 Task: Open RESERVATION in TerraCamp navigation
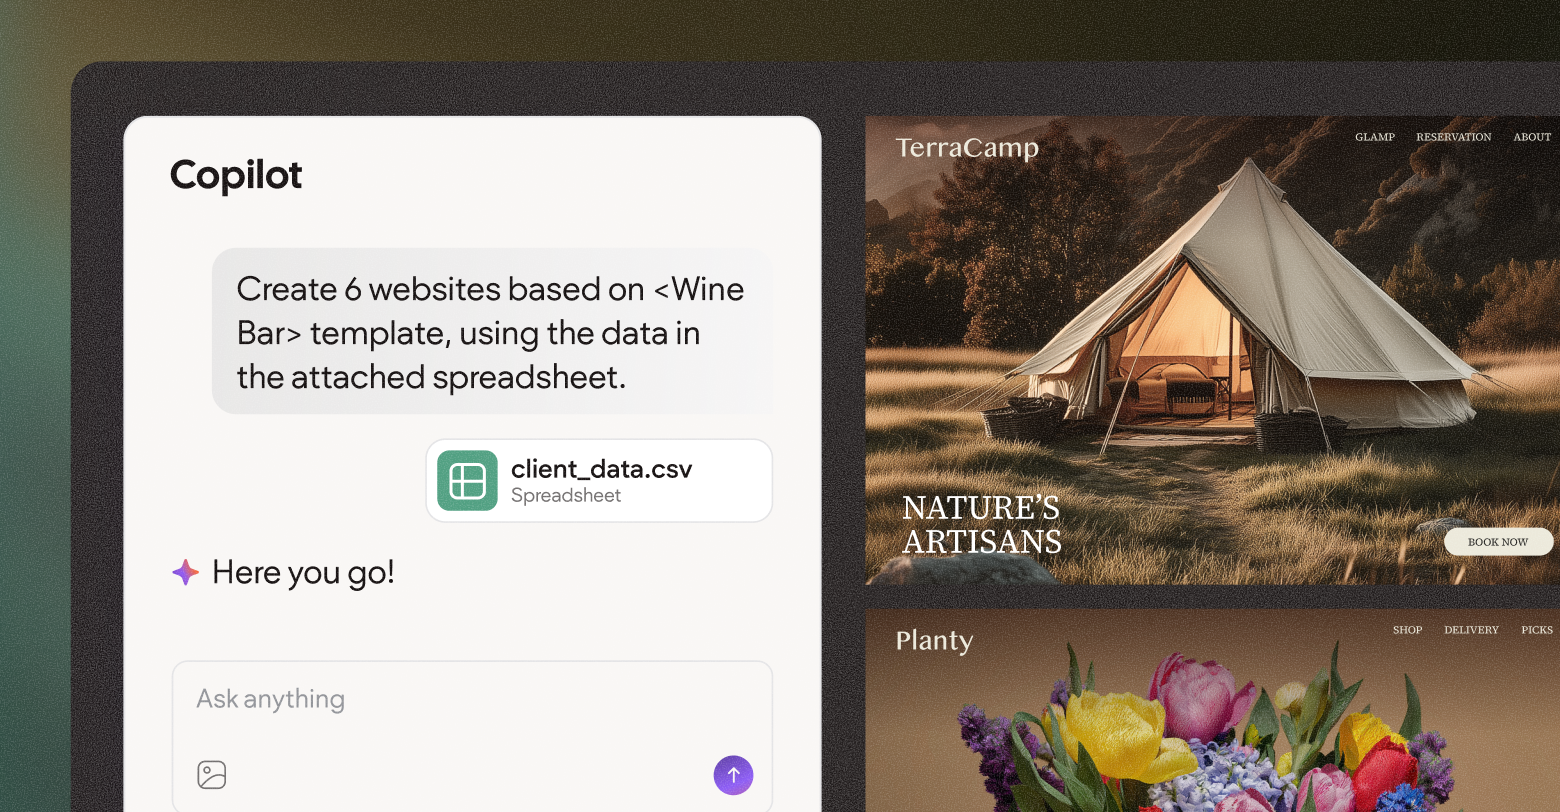pyautogui.click(x=1453, y=137)
